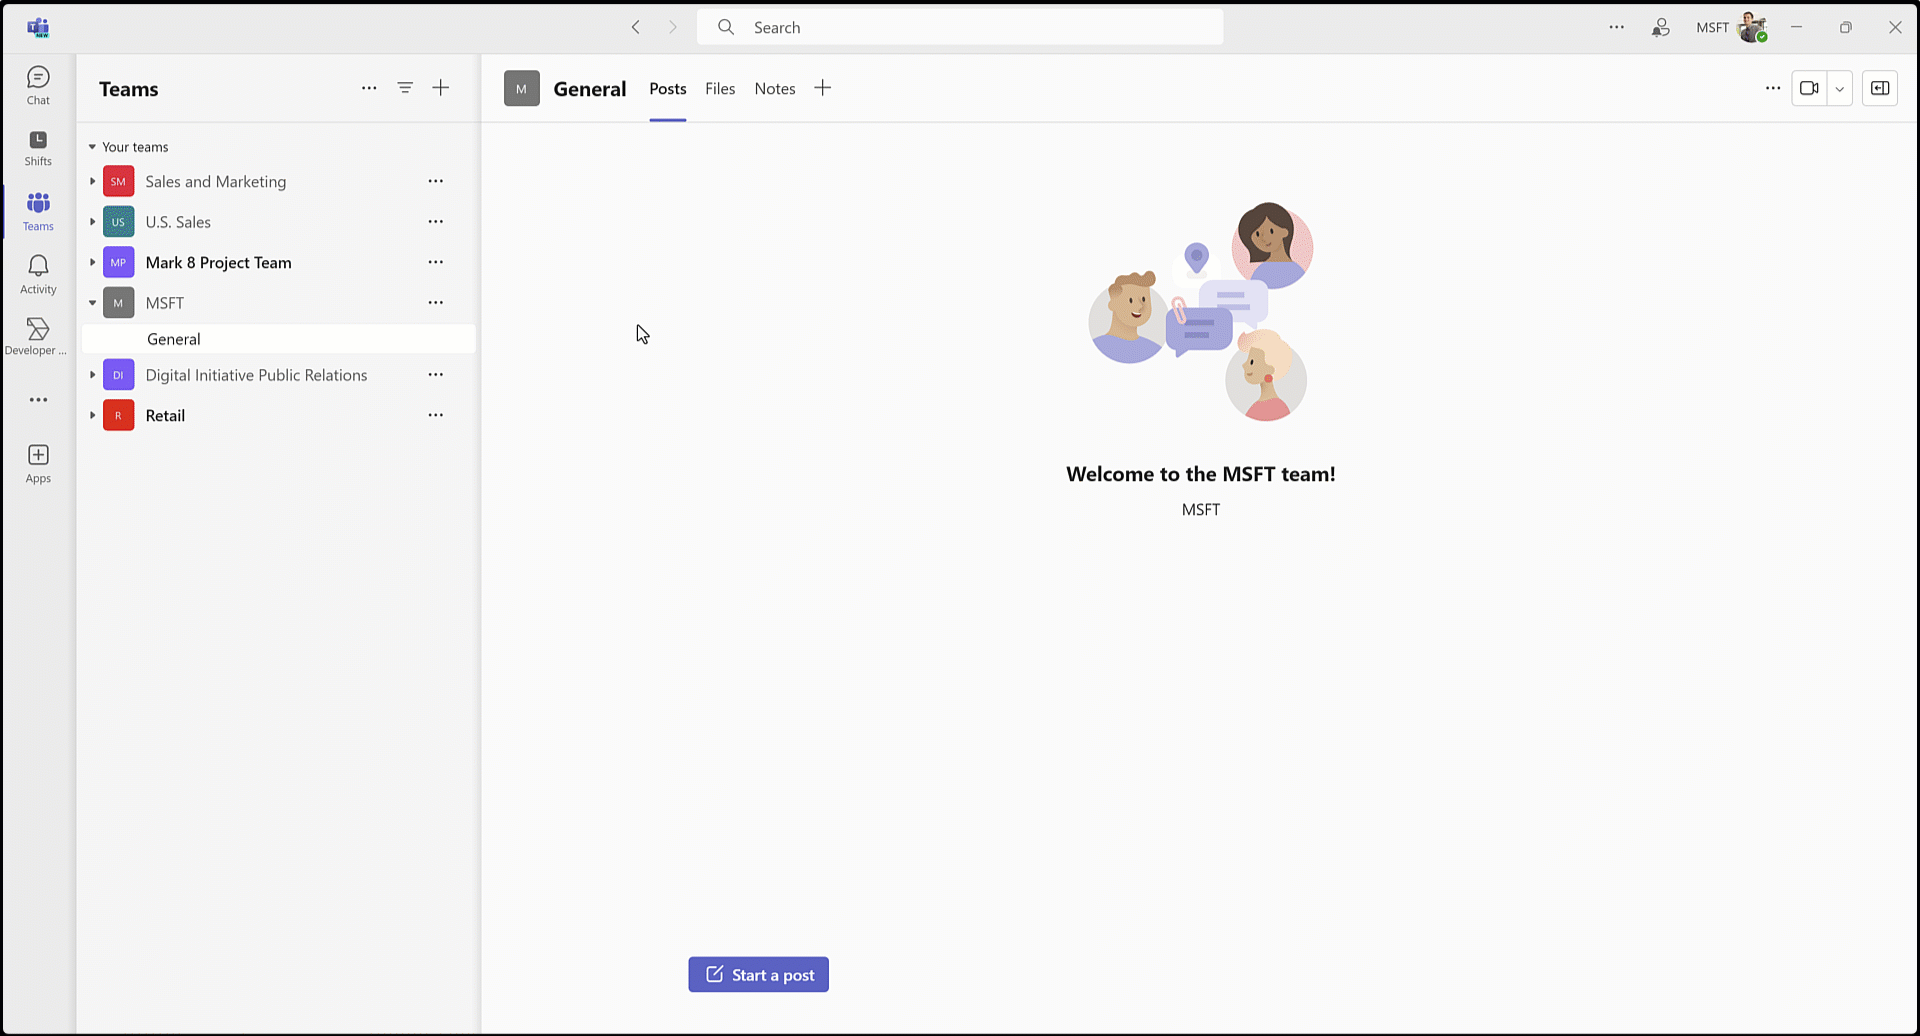Open the Chat section in the sidebar
1920x1036 pixels.
38,85
